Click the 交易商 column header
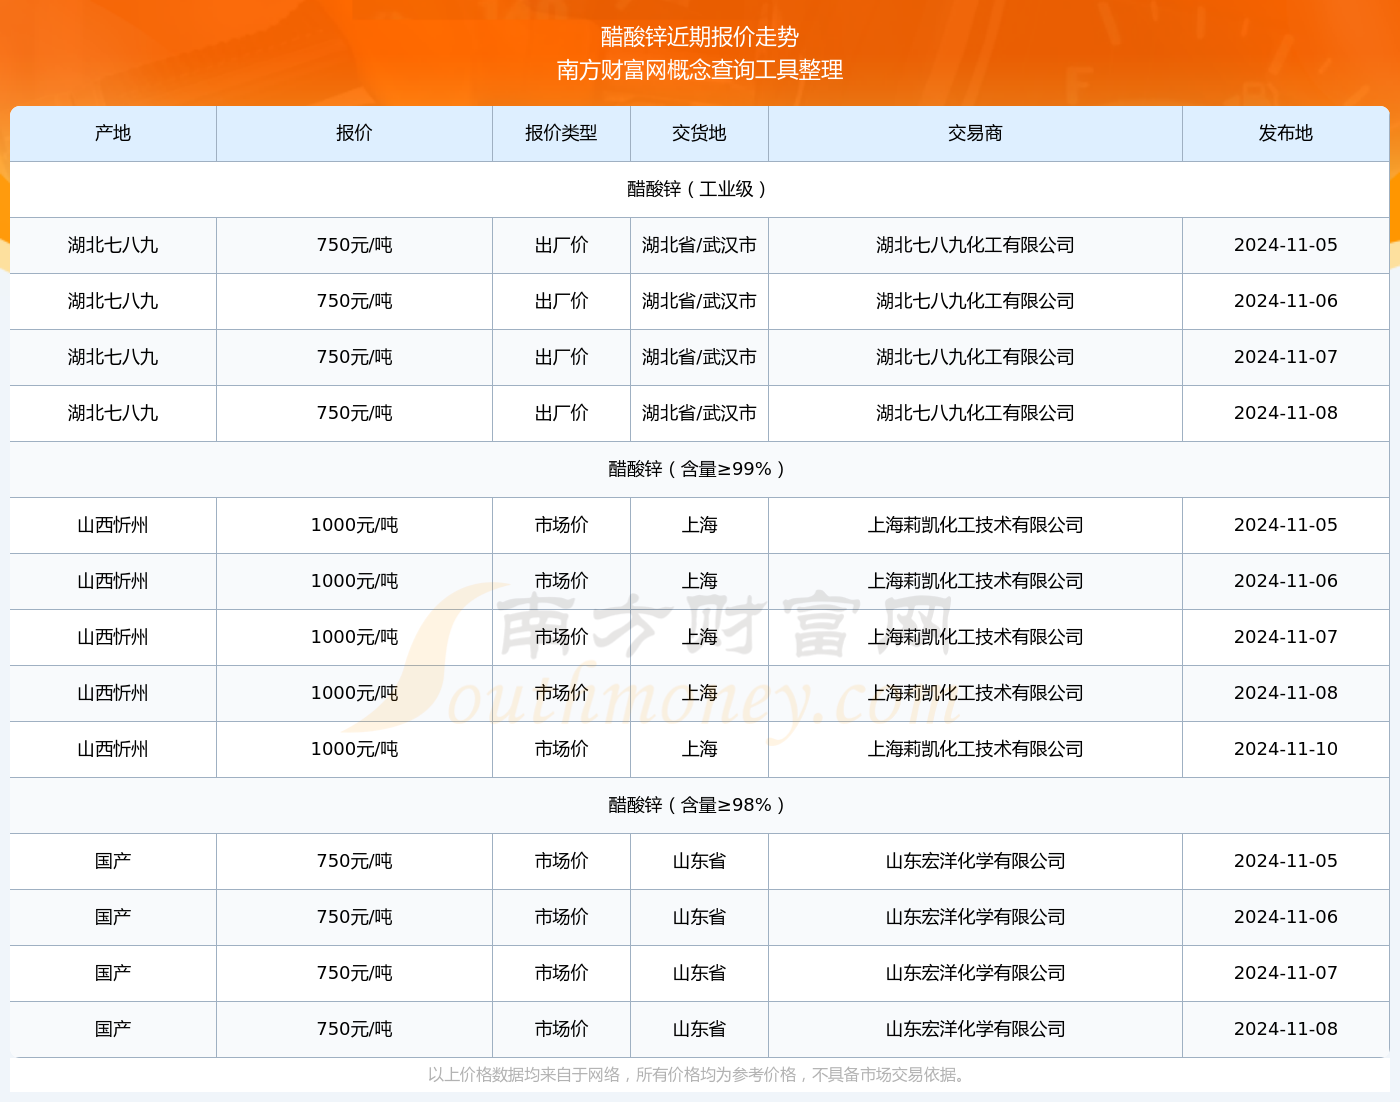Screen dimensions: 1400x1102 pyautogui.click(x=975, y=133)
